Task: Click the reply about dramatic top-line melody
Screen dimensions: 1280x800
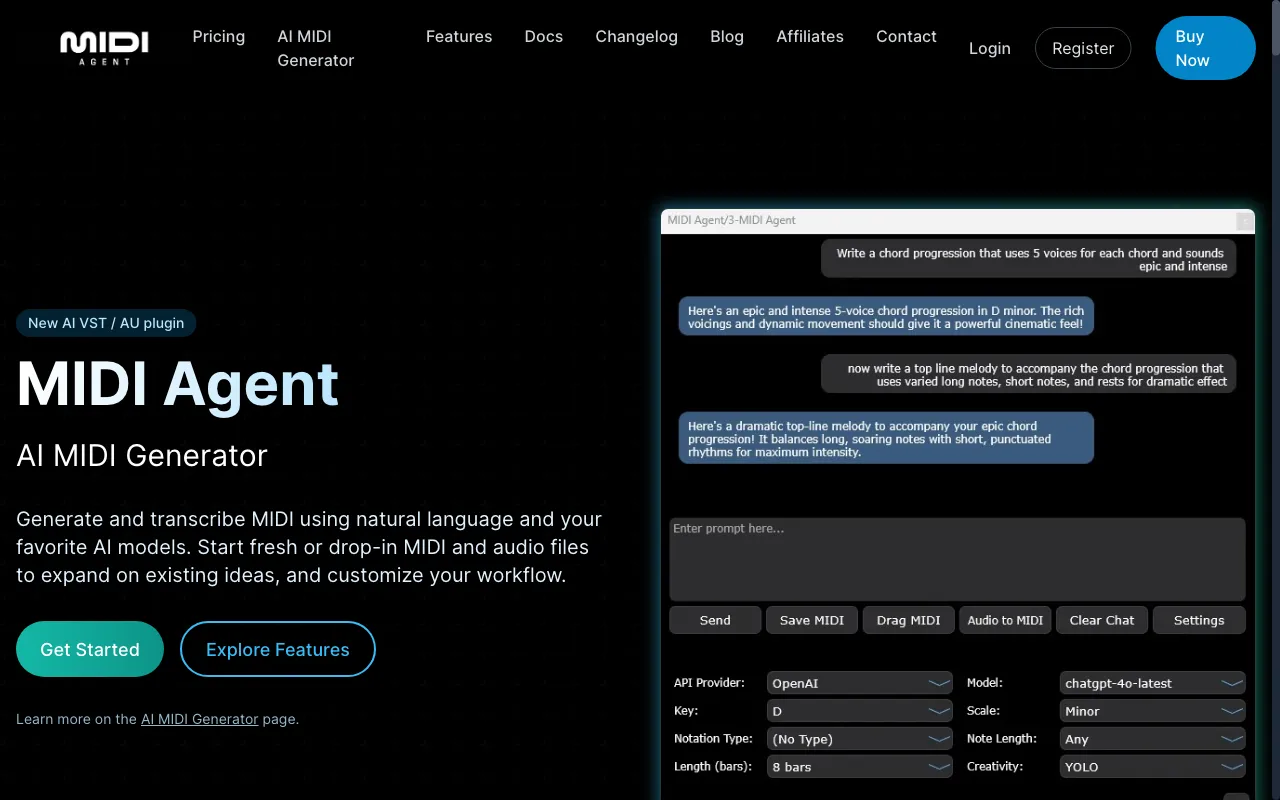Action: tap(886, 439)
